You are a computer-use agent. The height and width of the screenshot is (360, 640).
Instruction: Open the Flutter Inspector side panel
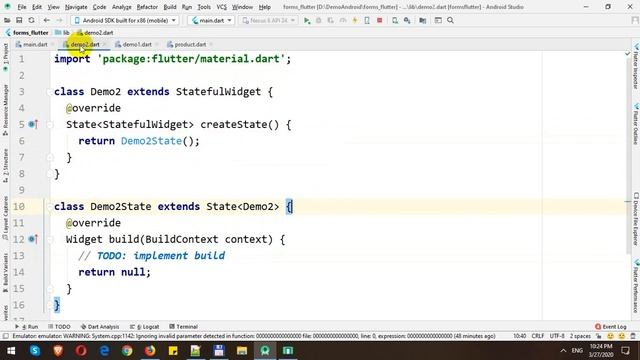click(x=636, y=67)
